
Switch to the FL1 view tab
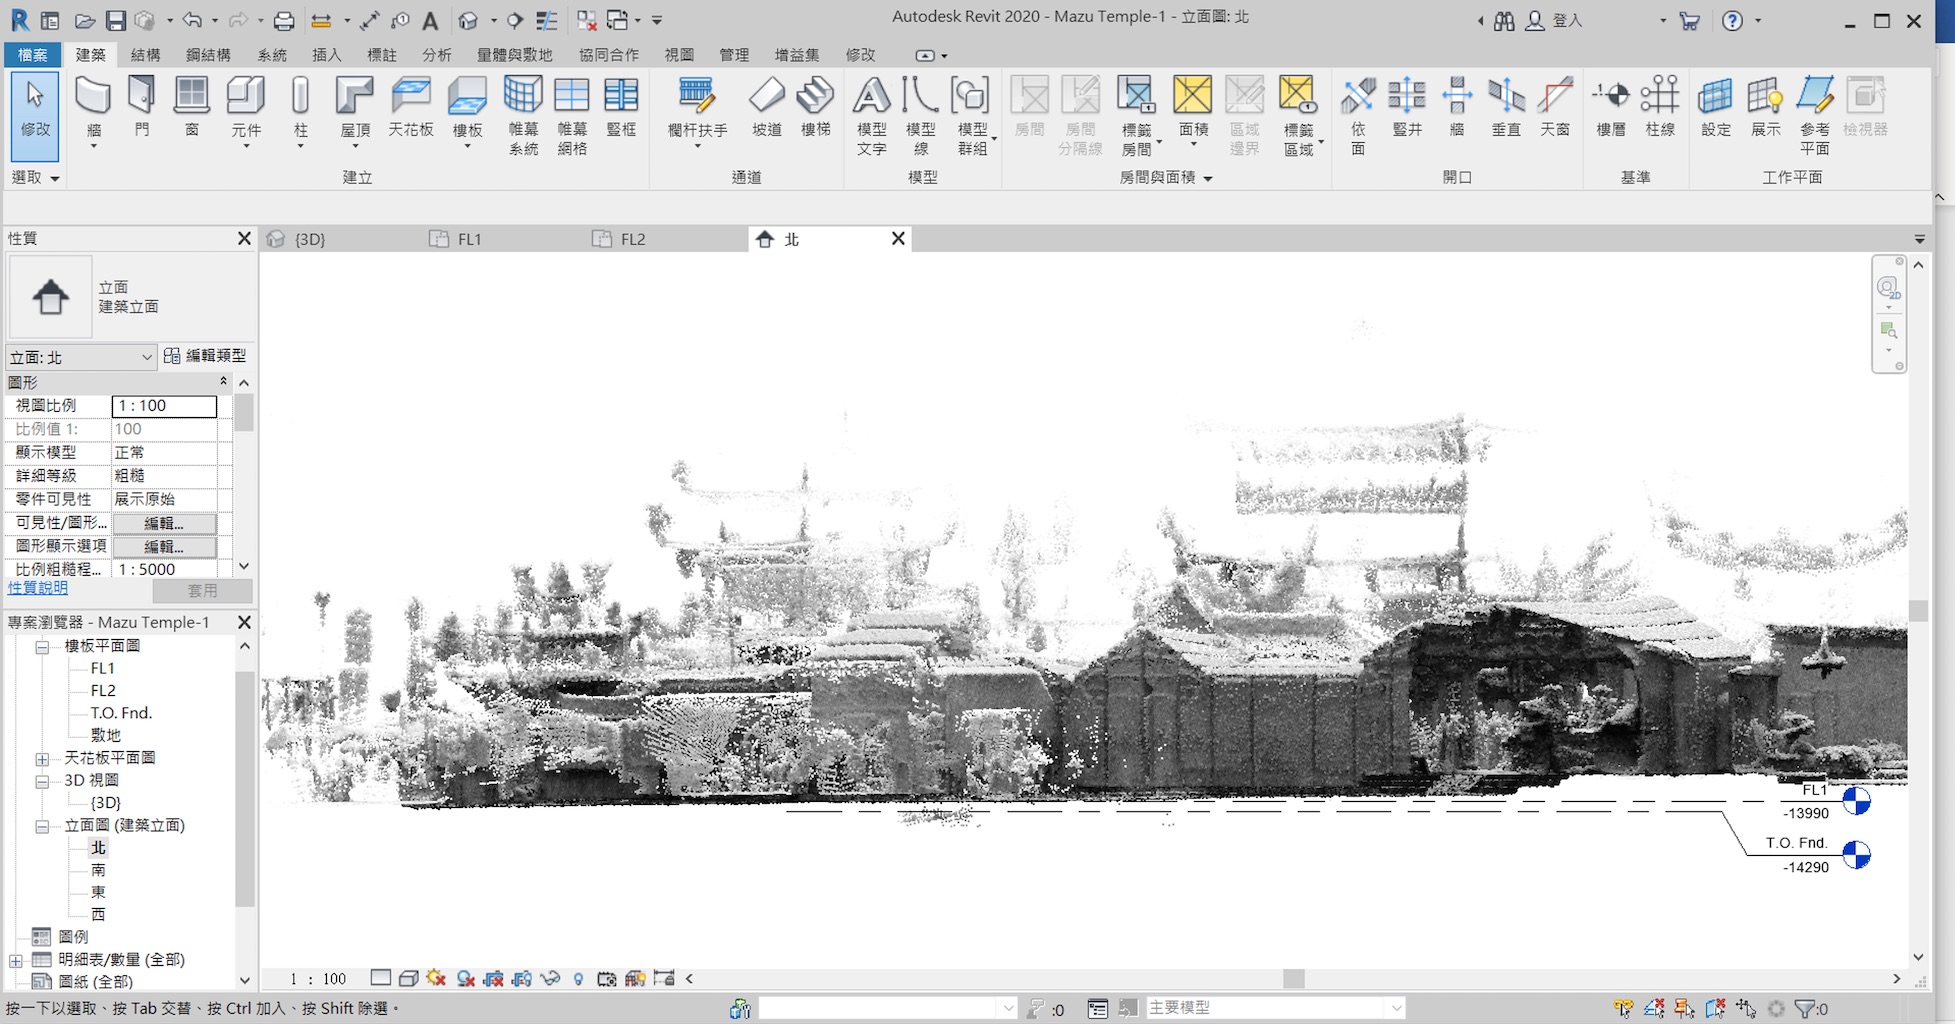coord(468,239)
